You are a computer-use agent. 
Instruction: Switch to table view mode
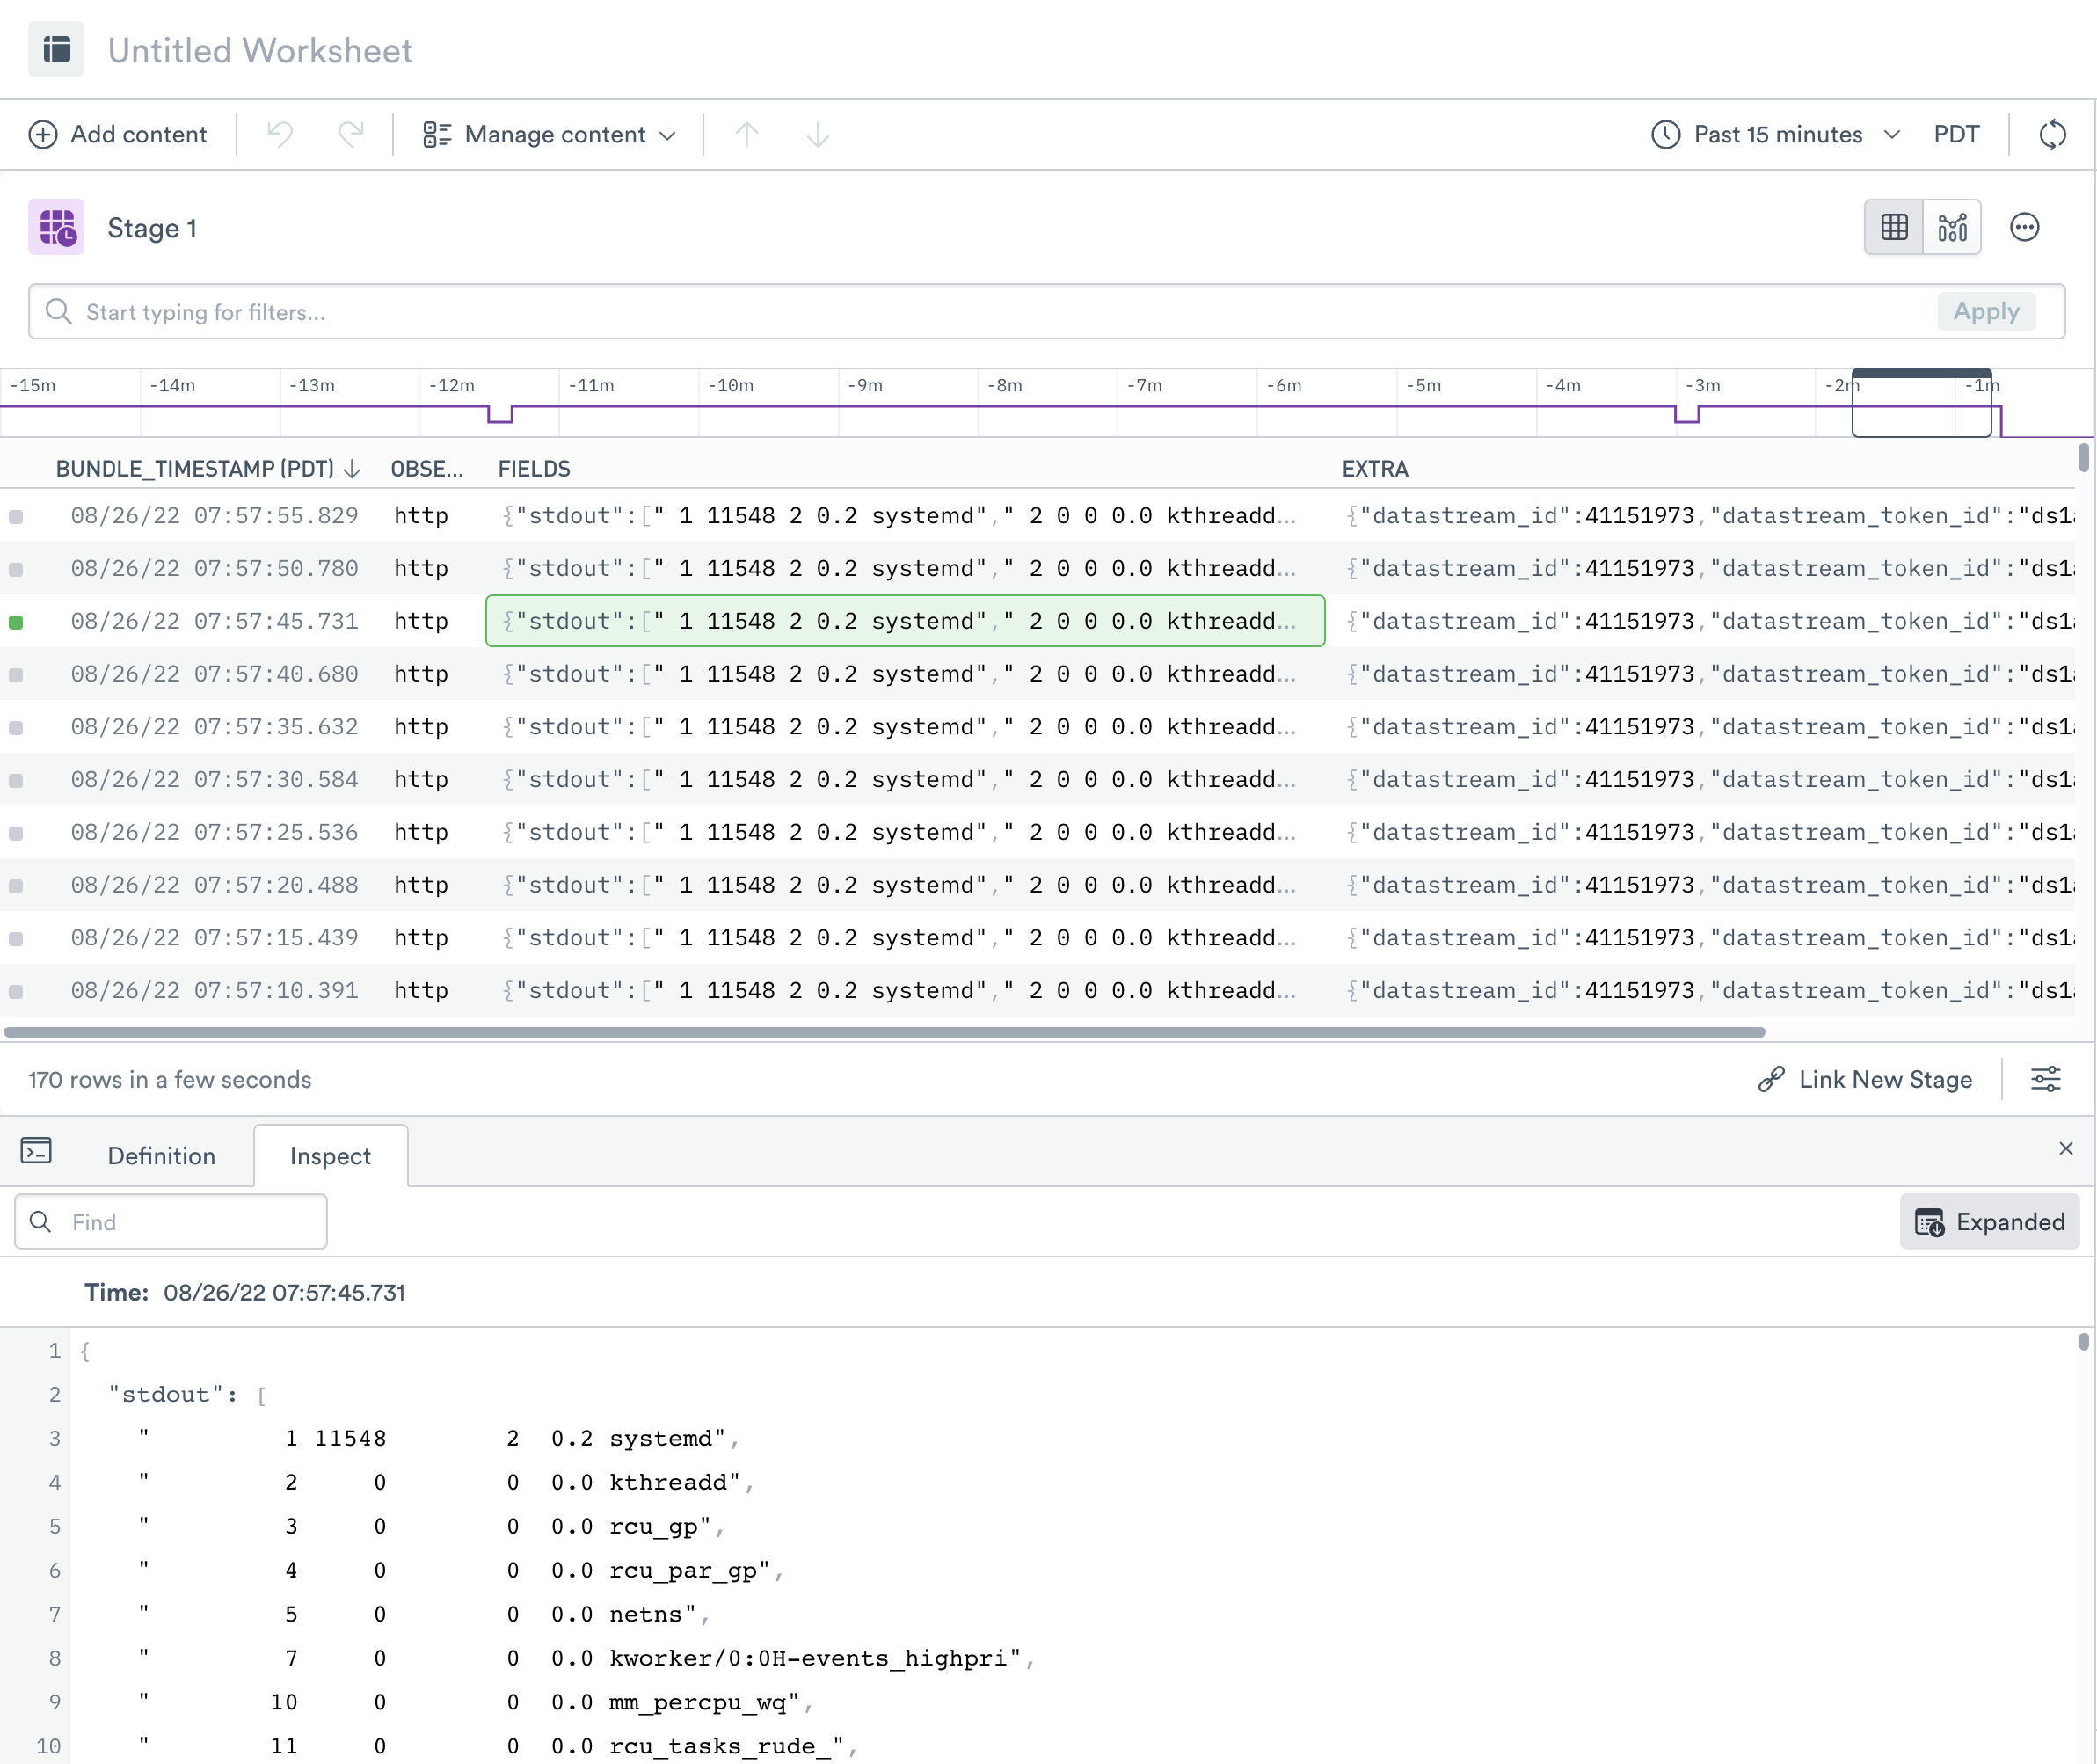pyautogui.click(x=1894, y=228)
